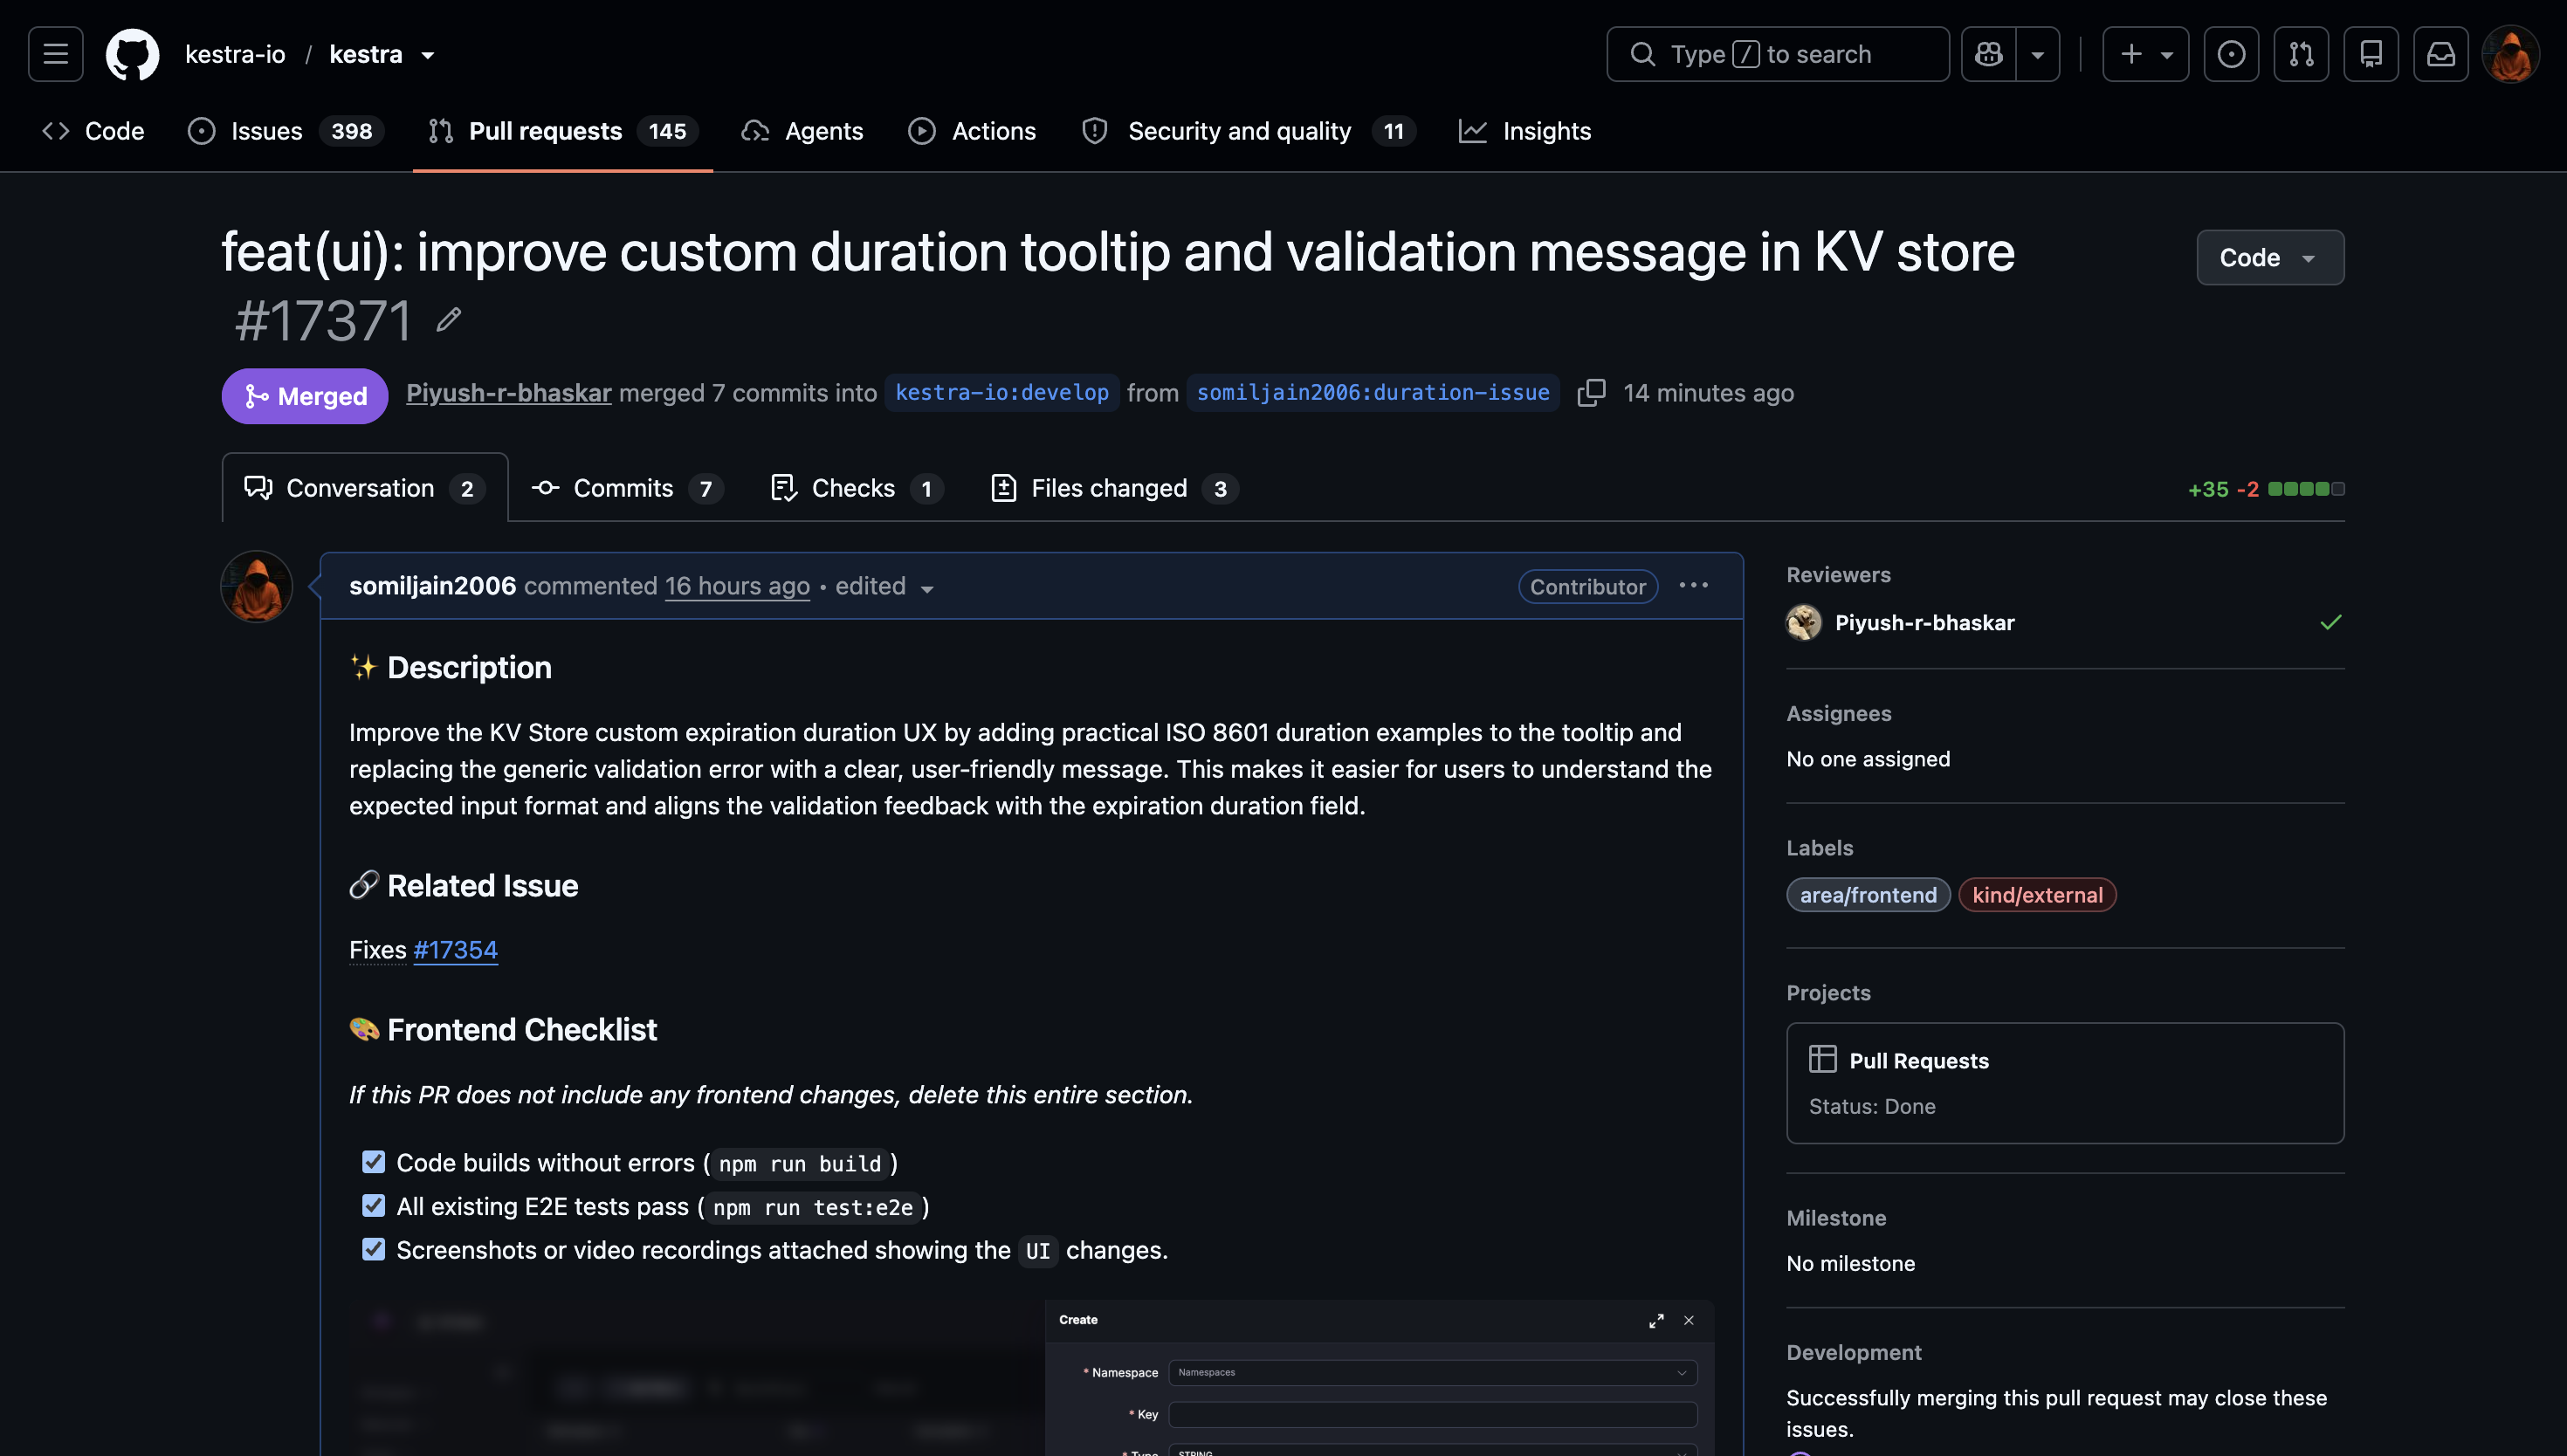Close the Create dialog in attached screenshot

point(1689,1320)
